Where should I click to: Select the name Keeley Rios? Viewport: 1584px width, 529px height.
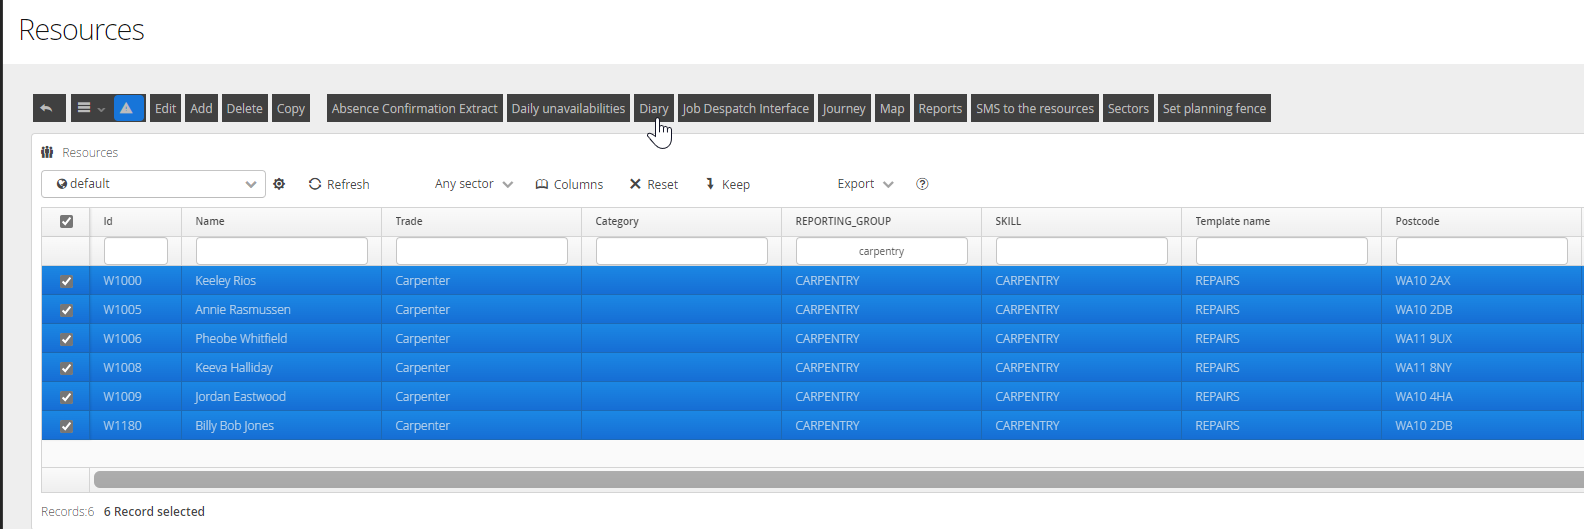point(226,281)
